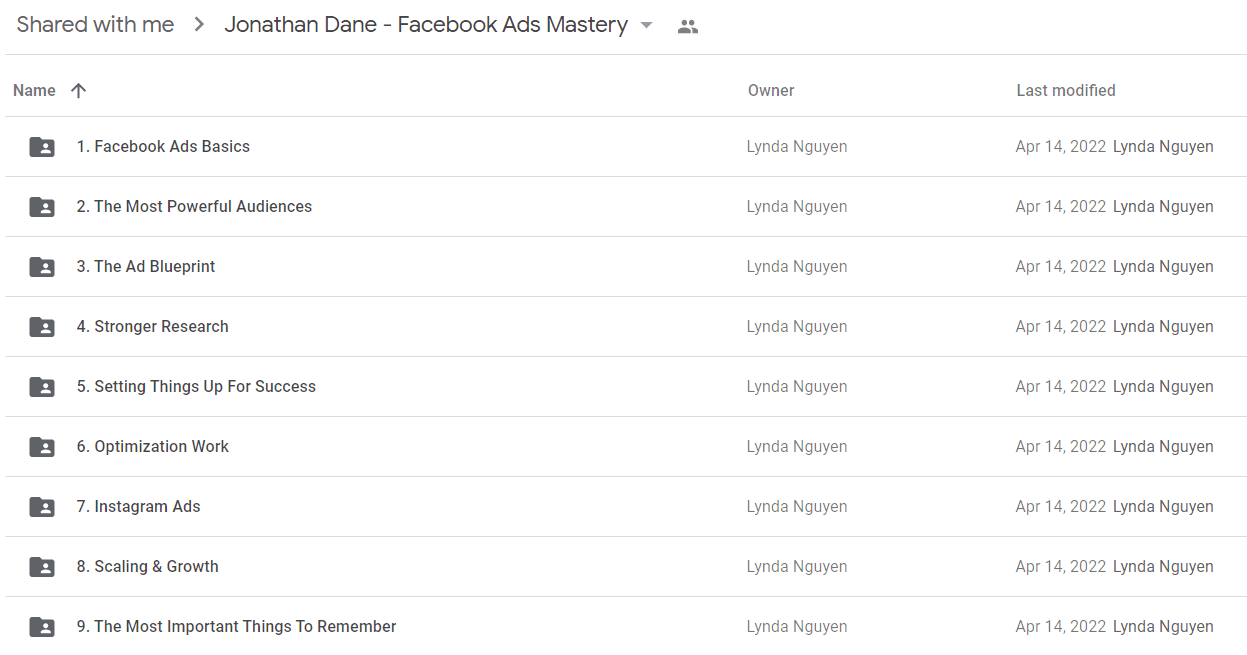Click owner Lynda Nguyen in Optimization Work row
Viewport: 1247px width, 655px height.
797,446
